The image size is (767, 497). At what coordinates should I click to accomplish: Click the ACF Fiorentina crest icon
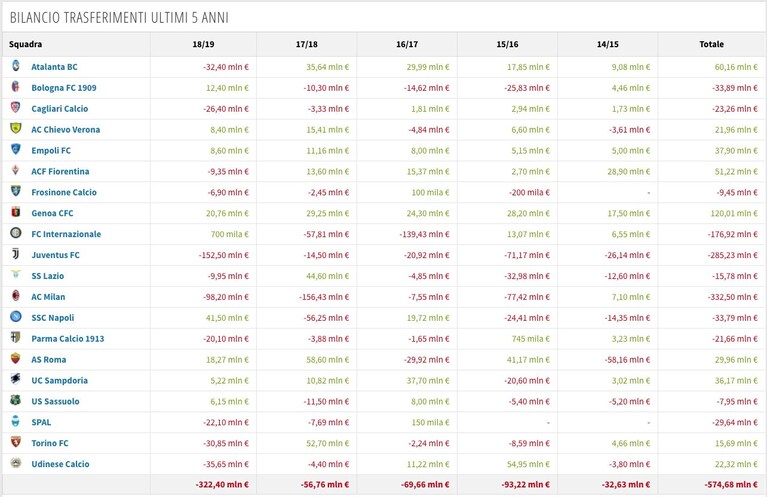coord(16,170)
